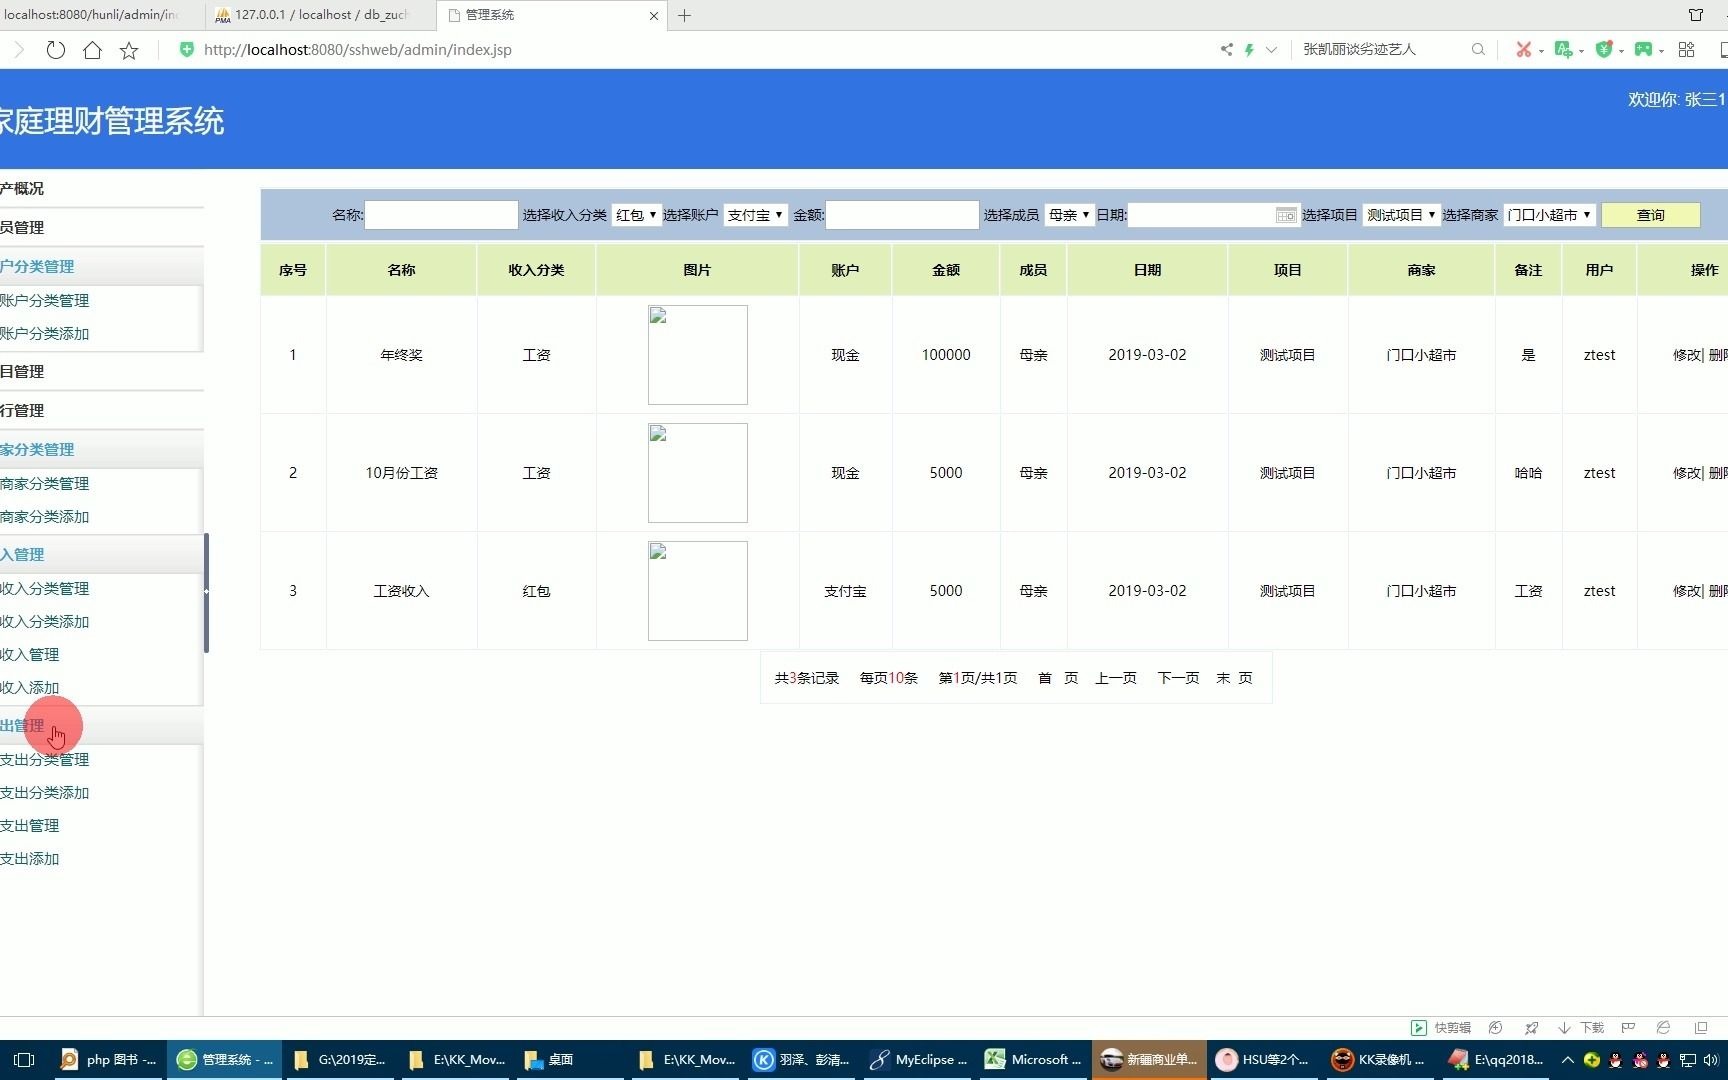The image size is (1728, 1080).
Task: Click the broken image in 工资收入 row
Action: point(698,591)
